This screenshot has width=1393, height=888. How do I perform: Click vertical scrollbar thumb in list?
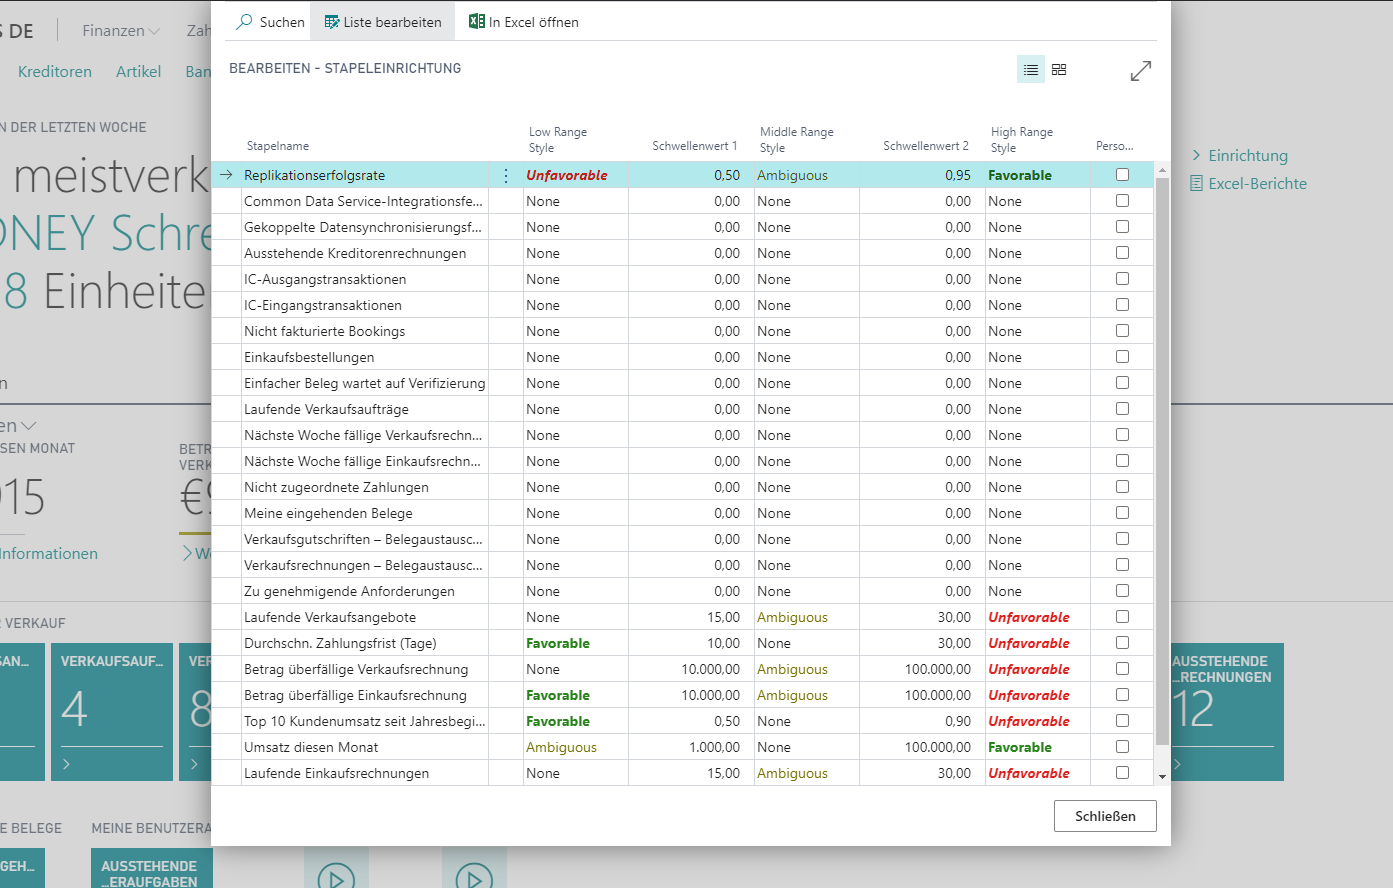pos(1162,460)
